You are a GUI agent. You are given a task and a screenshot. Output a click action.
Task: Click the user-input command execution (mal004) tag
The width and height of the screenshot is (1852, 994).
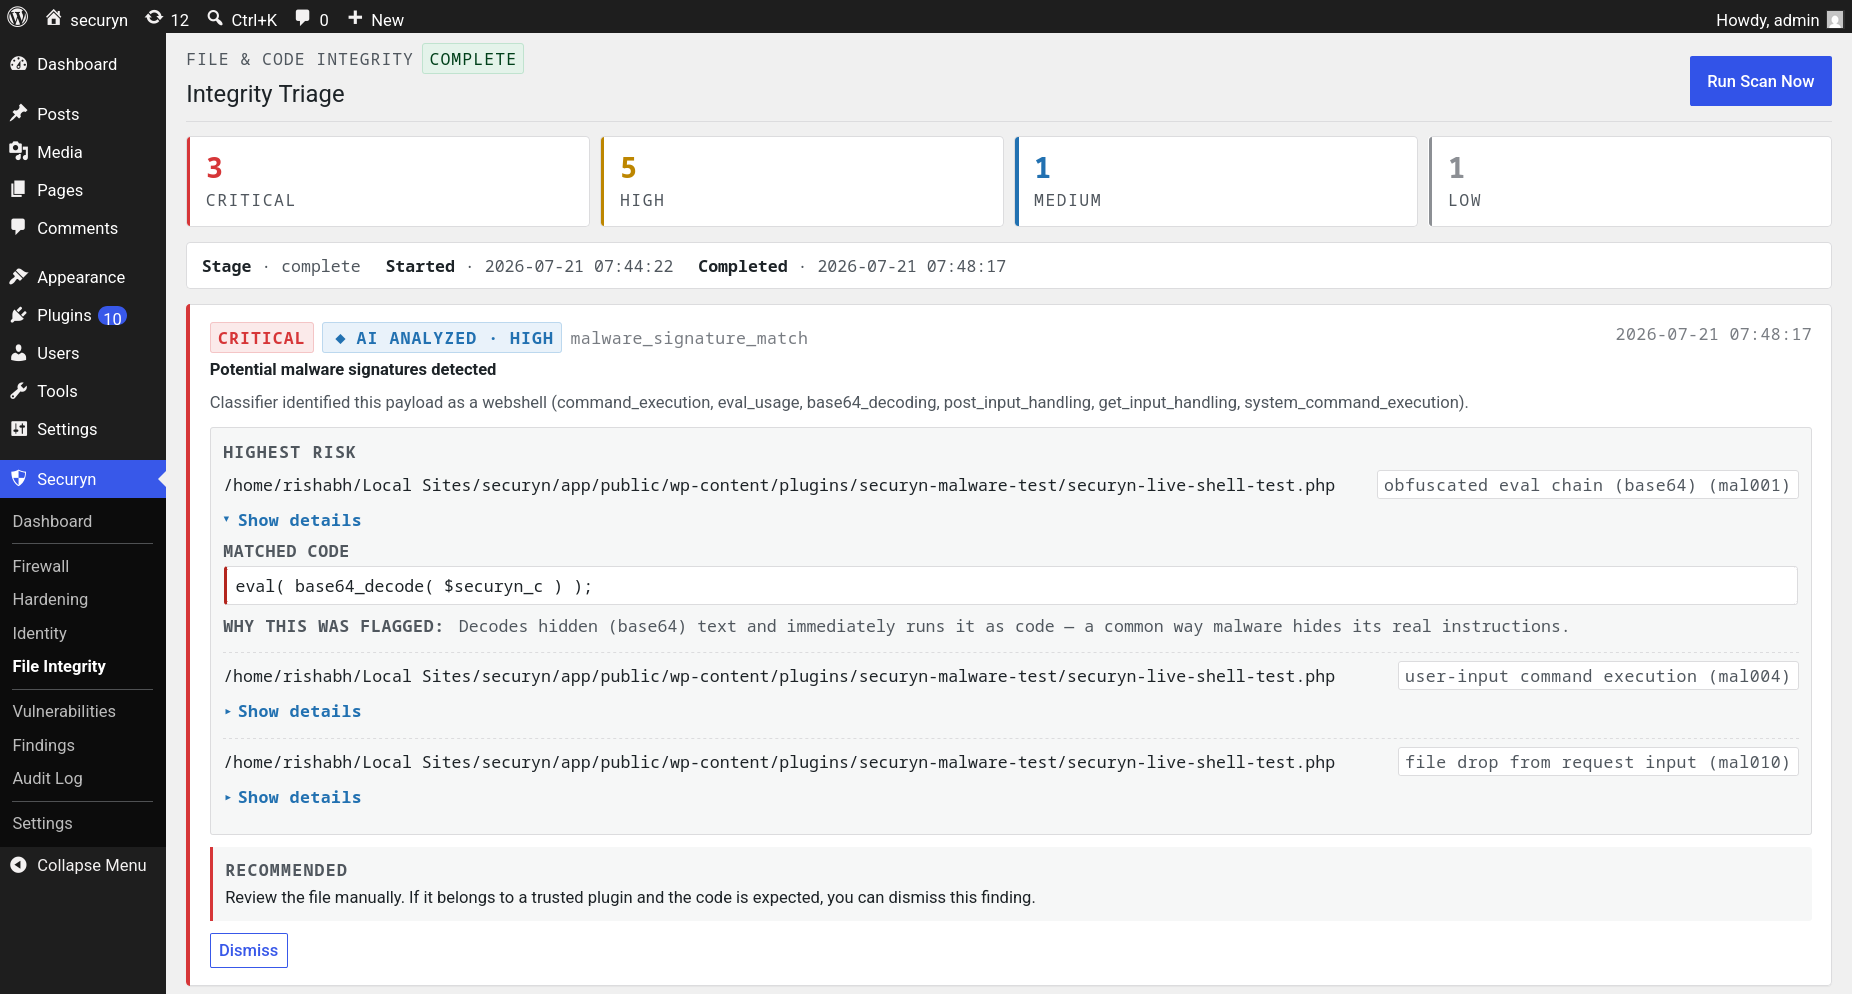(1598, 676)
